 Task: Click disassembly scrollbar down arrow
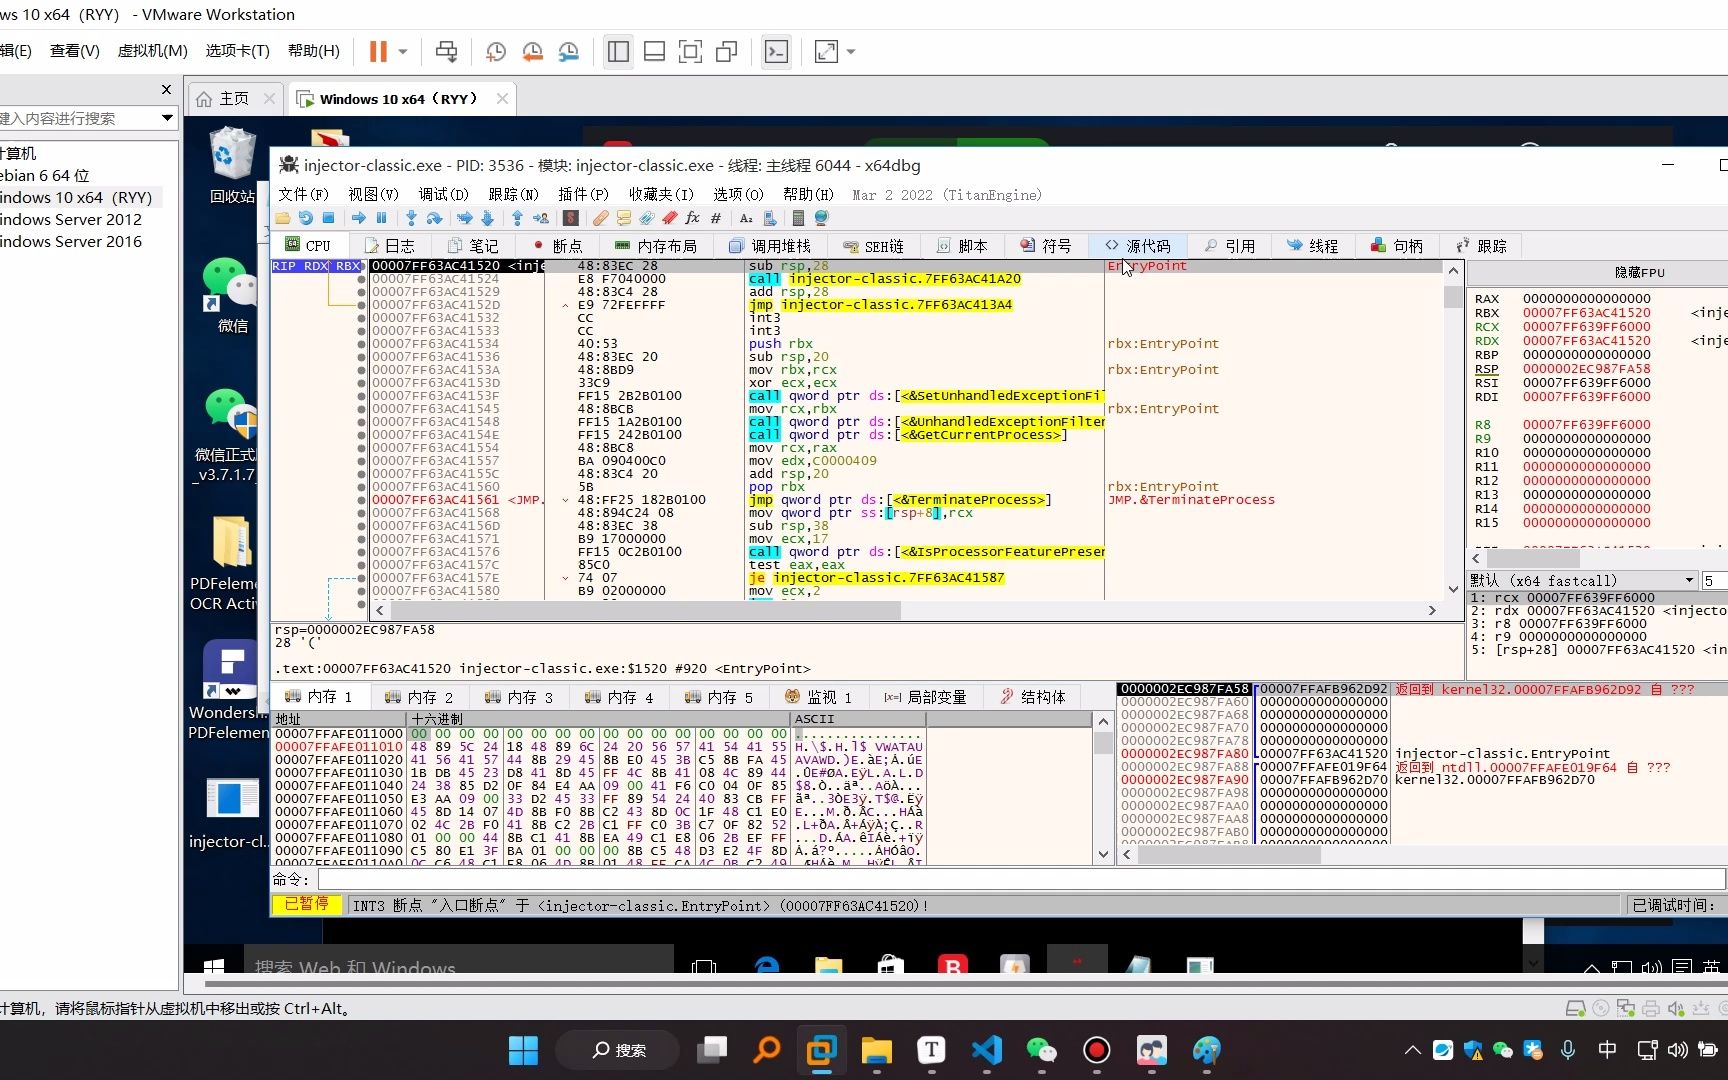pos(1453,589)
